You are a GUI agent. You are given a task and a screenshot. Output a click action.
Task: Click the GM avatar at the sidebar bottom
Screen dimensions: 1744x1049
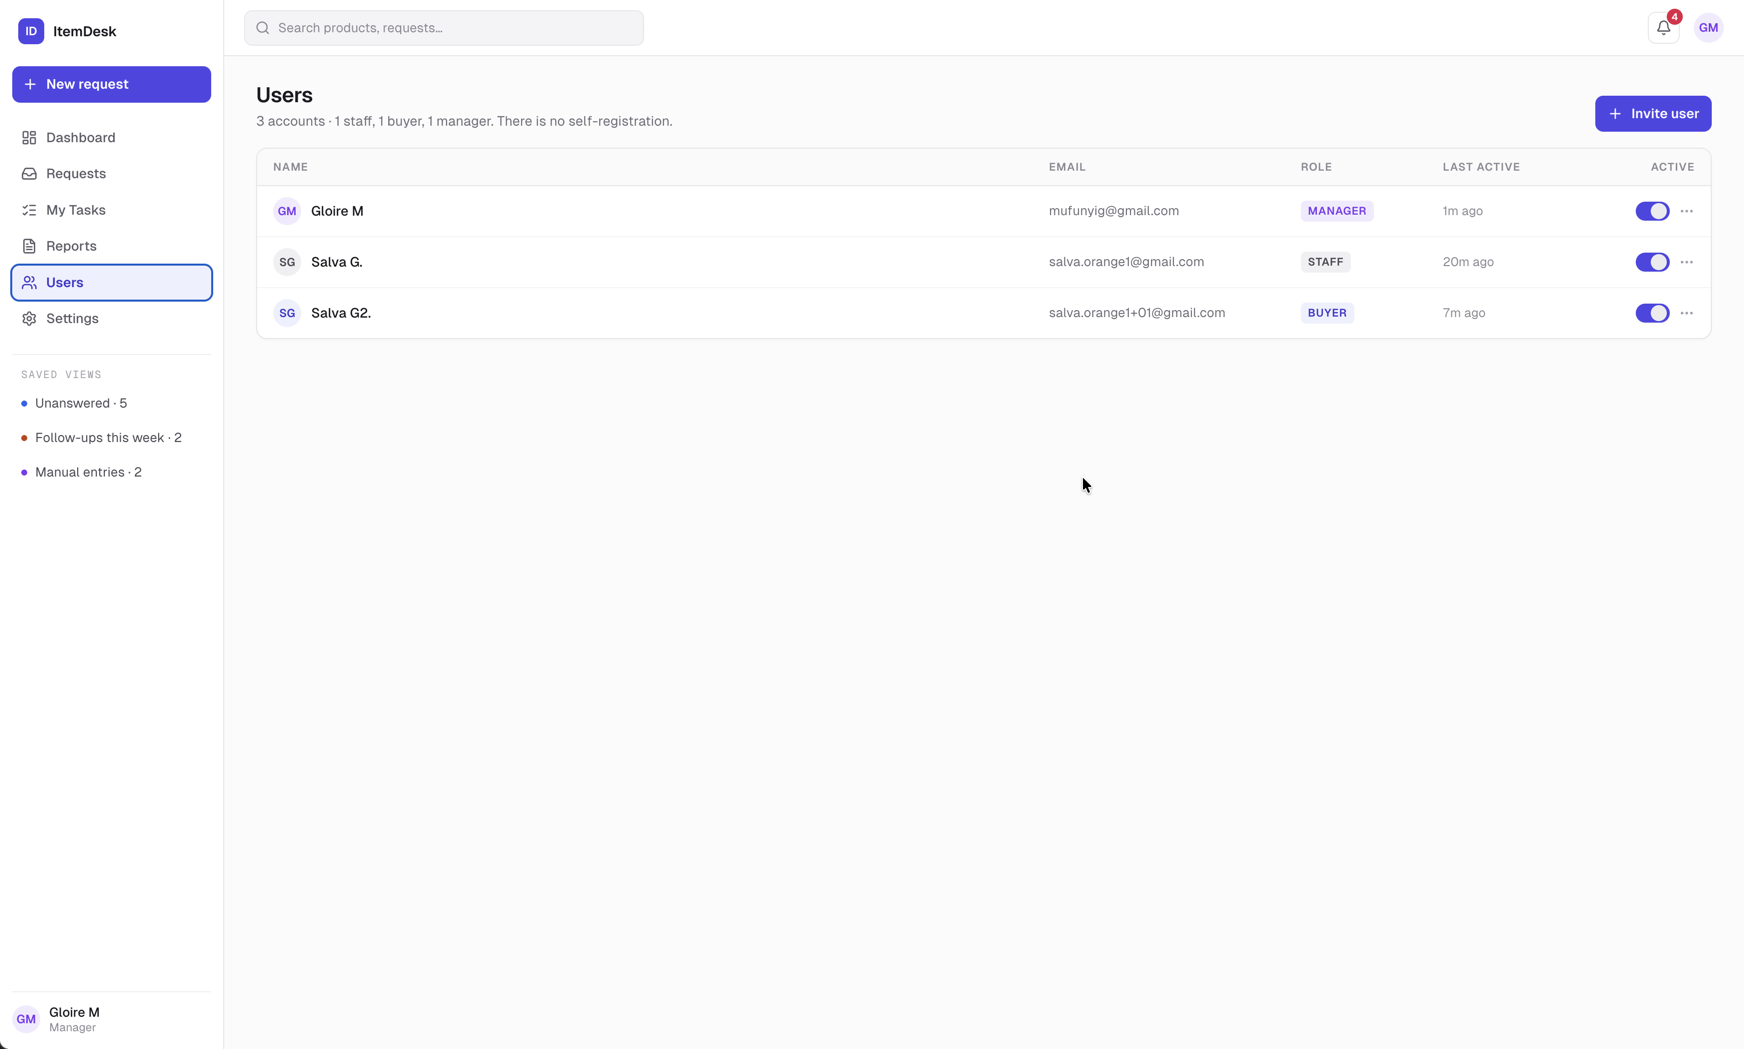[x=26, y=1019]
